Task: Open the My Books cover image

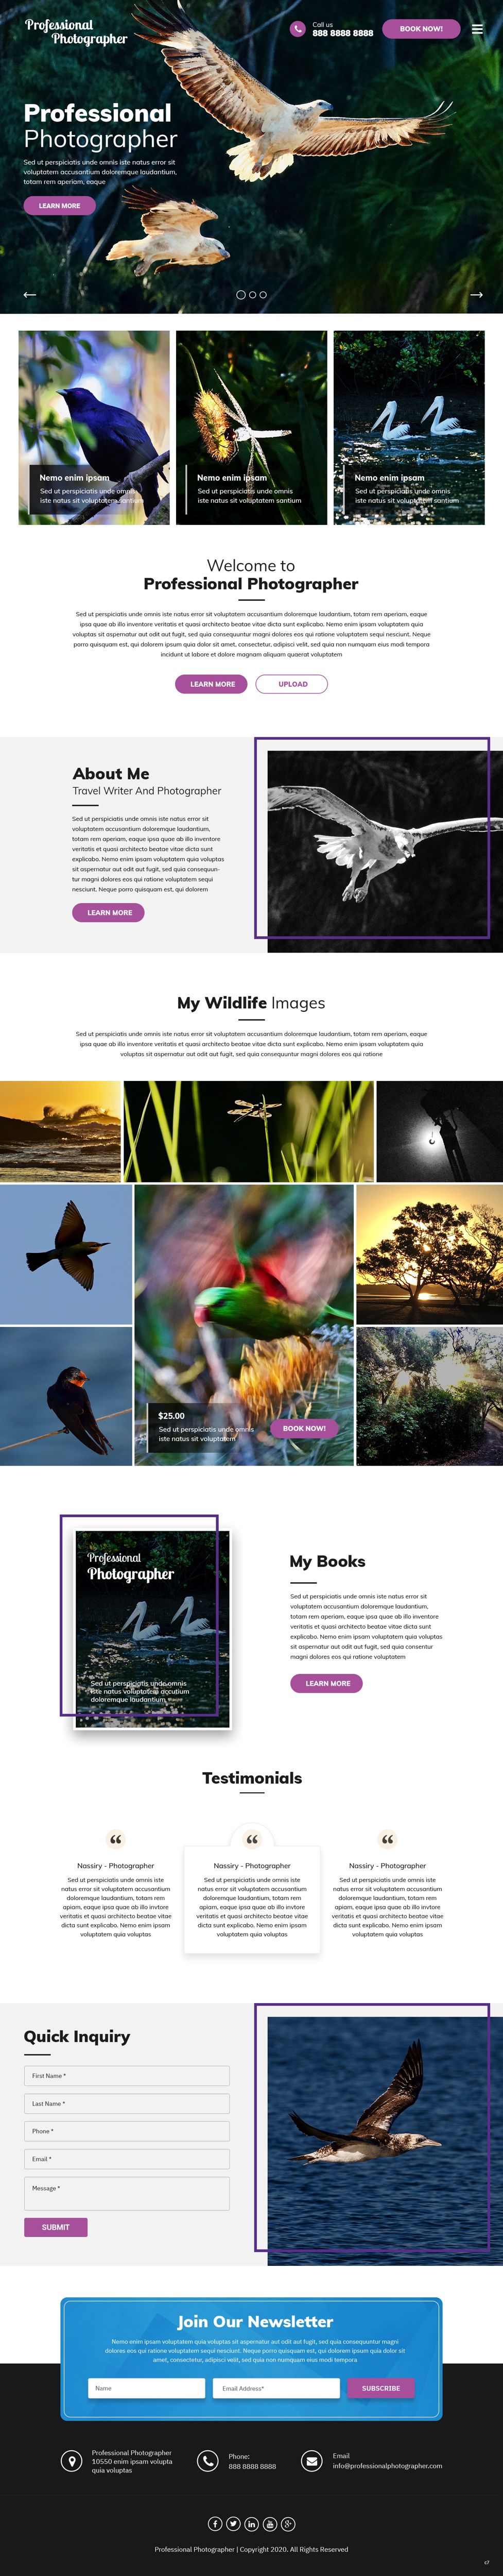Action: coord(153,1629)
